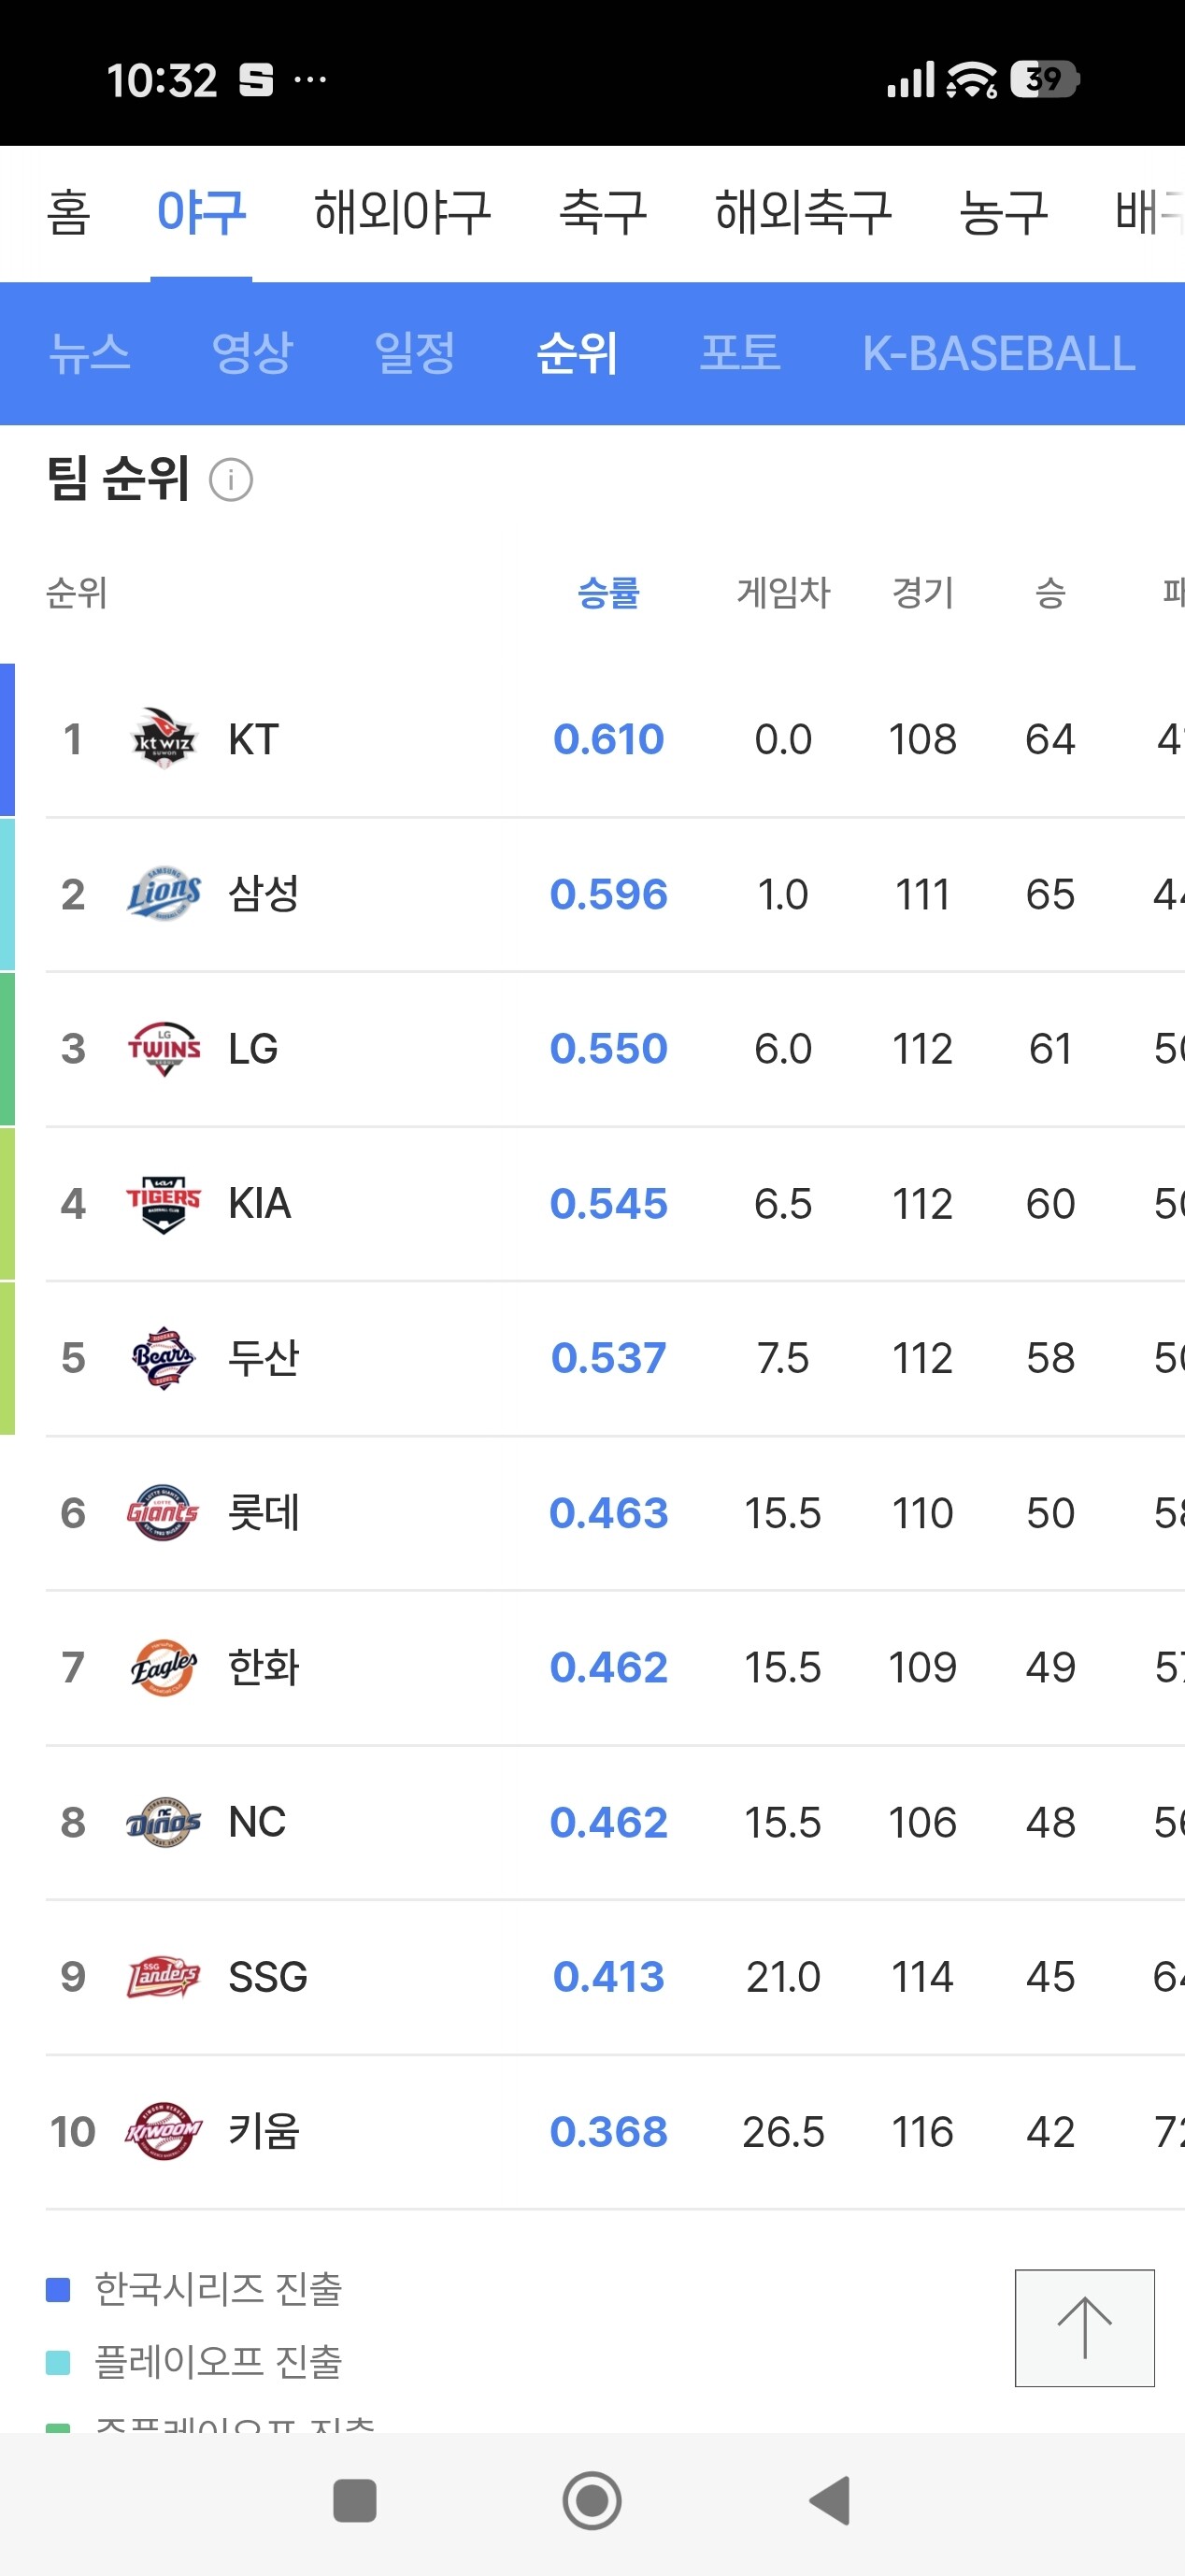Select the Hanwha Eagles logo
This screenshot has height=2576, width=1185.
coord(164,1667)
